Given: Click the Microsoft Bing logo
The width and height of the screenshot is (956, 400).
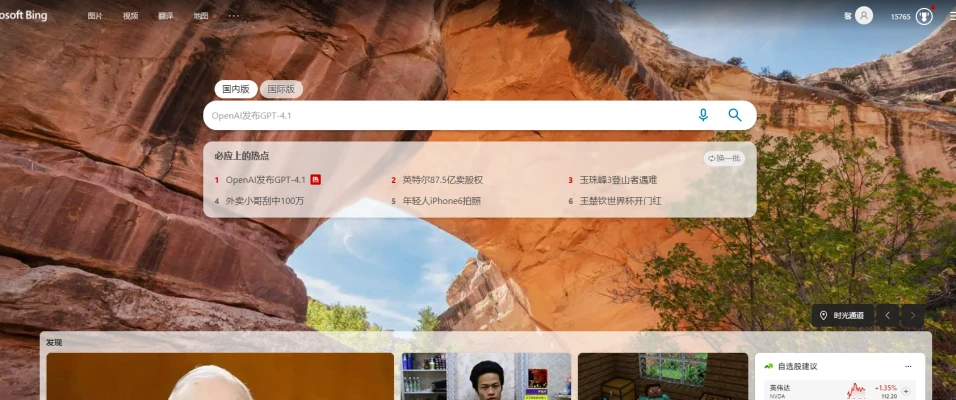Looking at the screenshot, I should [23, 16].
